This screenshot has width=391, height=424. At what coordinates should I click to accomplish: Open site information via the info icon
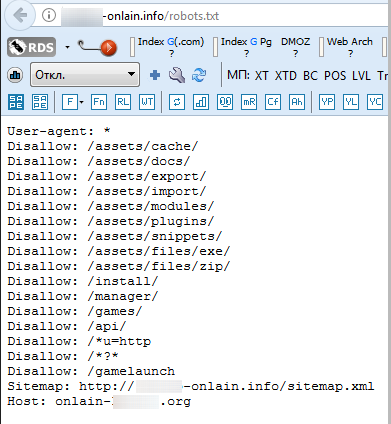point(49,15)
